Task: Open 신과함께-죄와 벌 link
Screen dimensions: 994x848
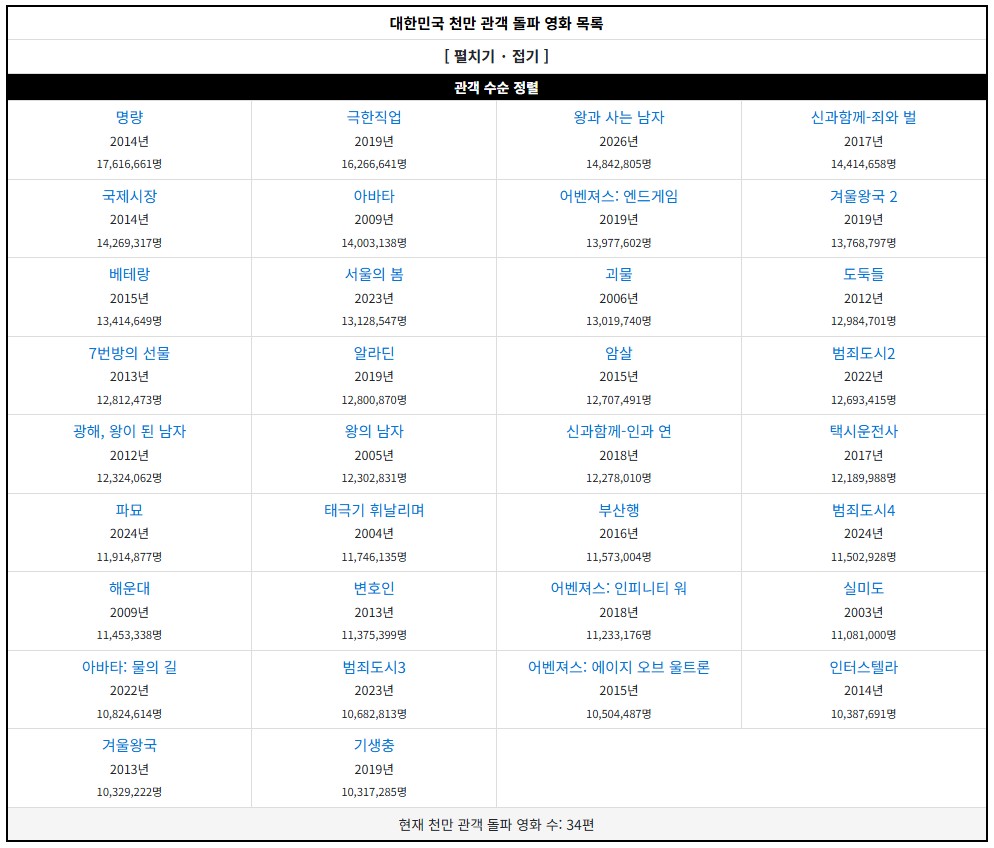Action: (x=863, y=117)
